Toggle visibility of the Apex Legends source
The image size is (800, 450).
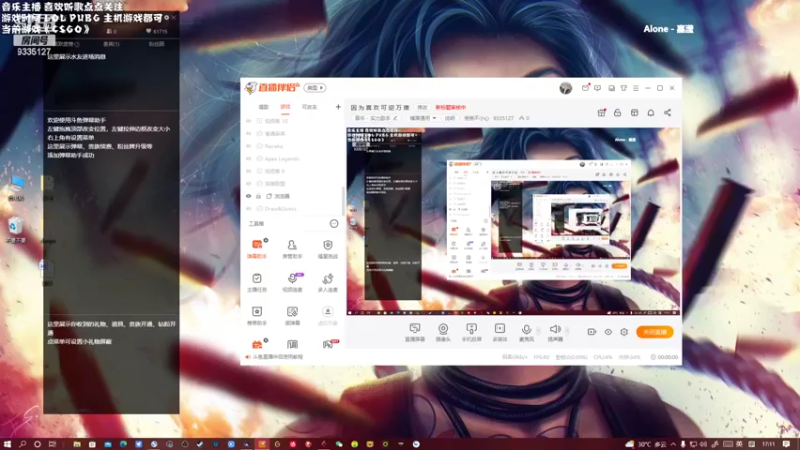(x=249, y=159)
